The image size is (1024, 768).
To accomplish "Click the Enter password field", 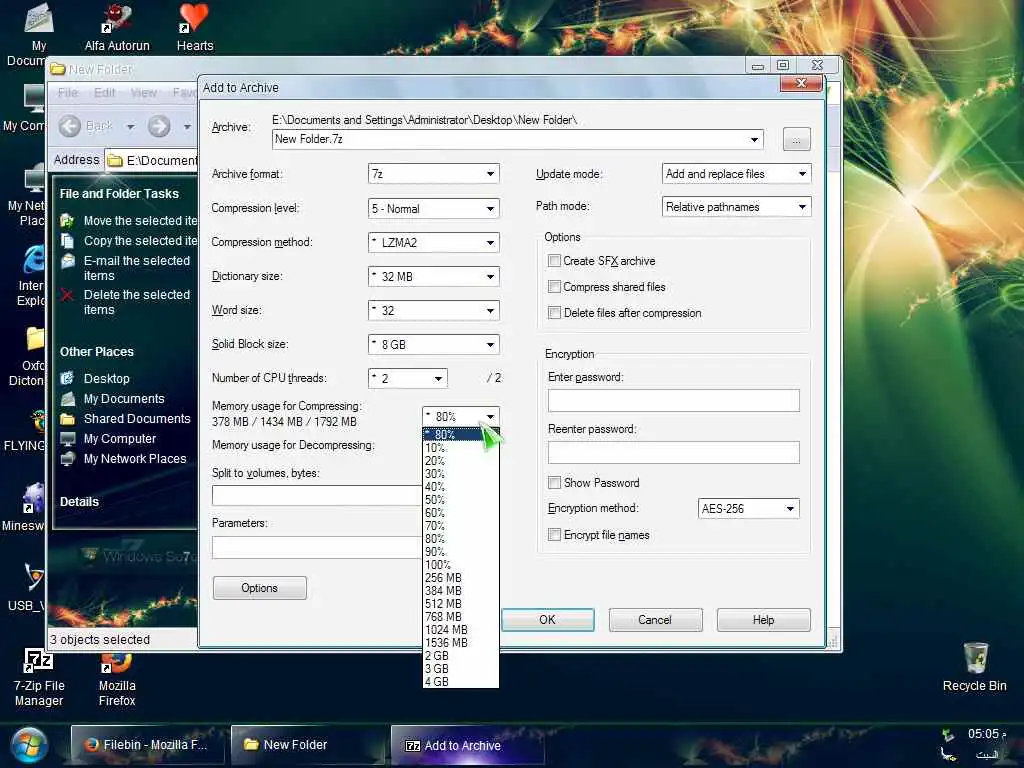I will pos(673,400).
